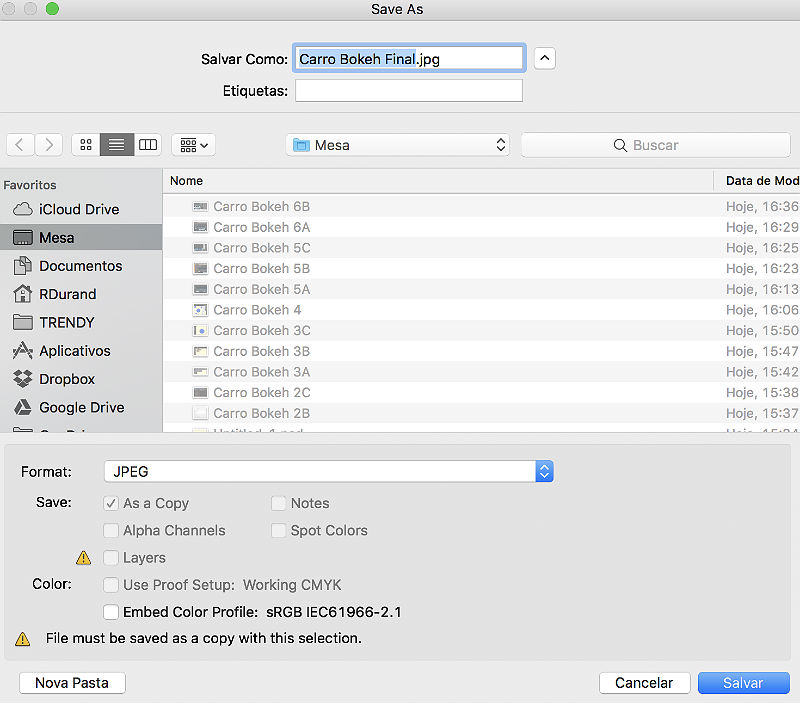Select Documentos in Favoritos sidebar
Screen dimensions: 800x703
pos(80,266)
